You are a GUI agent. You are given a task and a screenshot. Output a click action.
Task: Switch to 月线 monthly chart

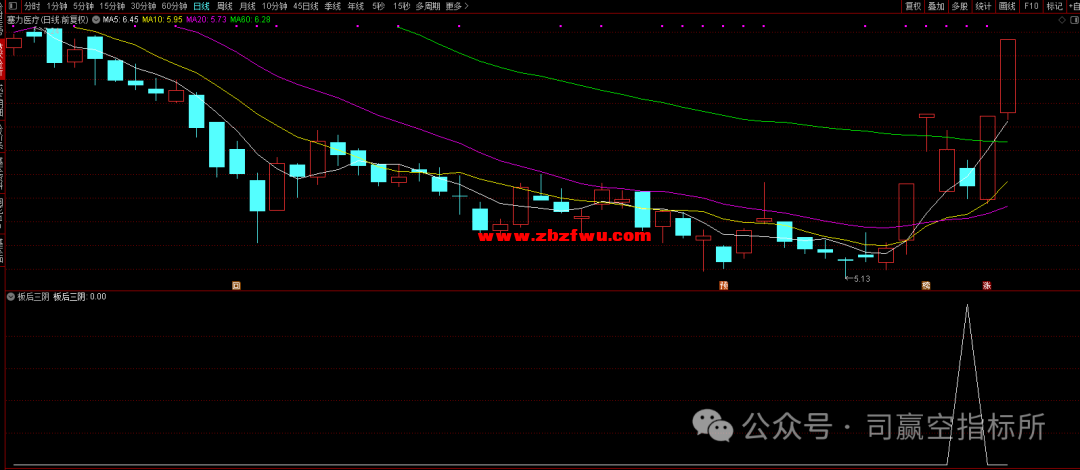pos(247,6)
